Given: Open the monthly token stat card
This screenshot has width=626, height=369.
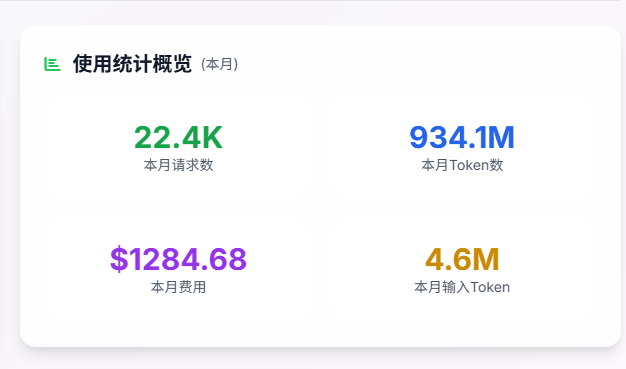Looking at the screenshot, I should coord(462,147).
